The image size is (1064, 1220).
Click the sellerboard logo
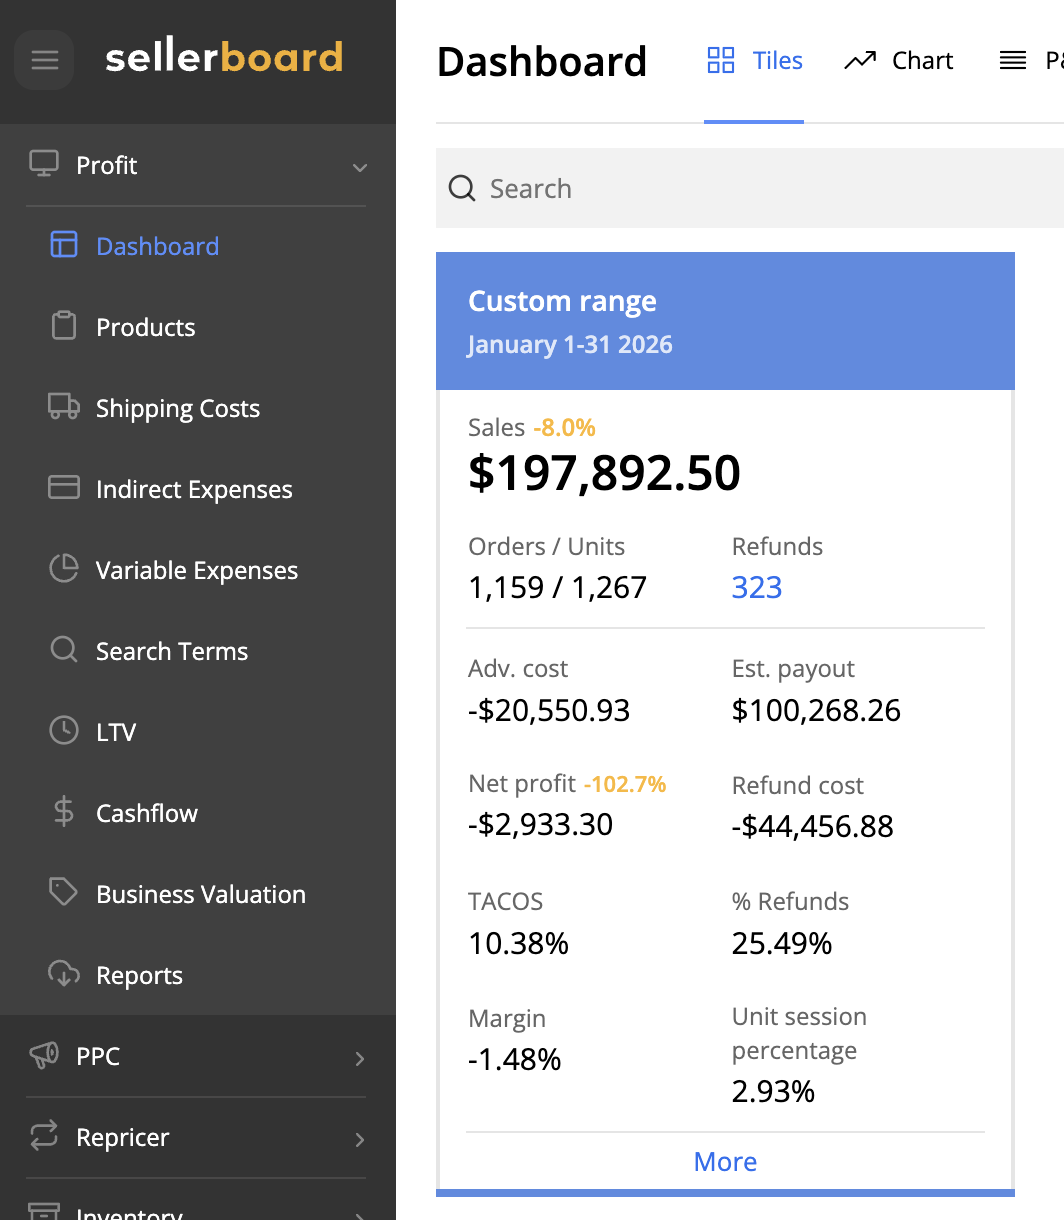tap(224, 58)
